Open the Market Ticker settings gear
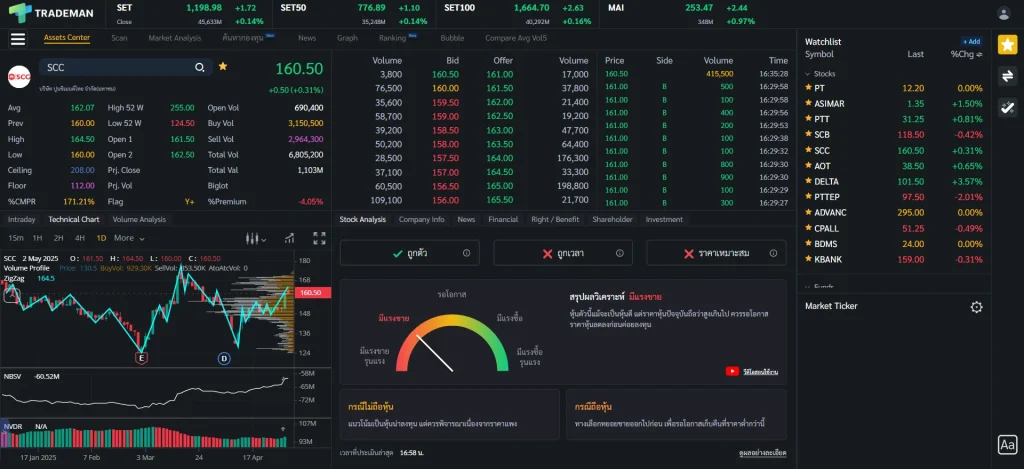Image resolution: width=1024 pixels, height=469 pixels. click(x=976, y=307)
